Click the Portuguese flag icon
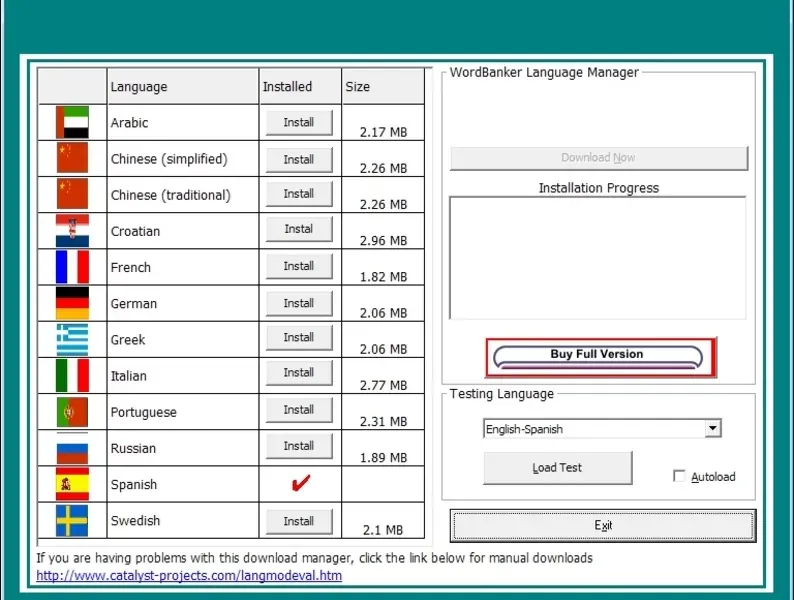 click(x=72, y=412)
